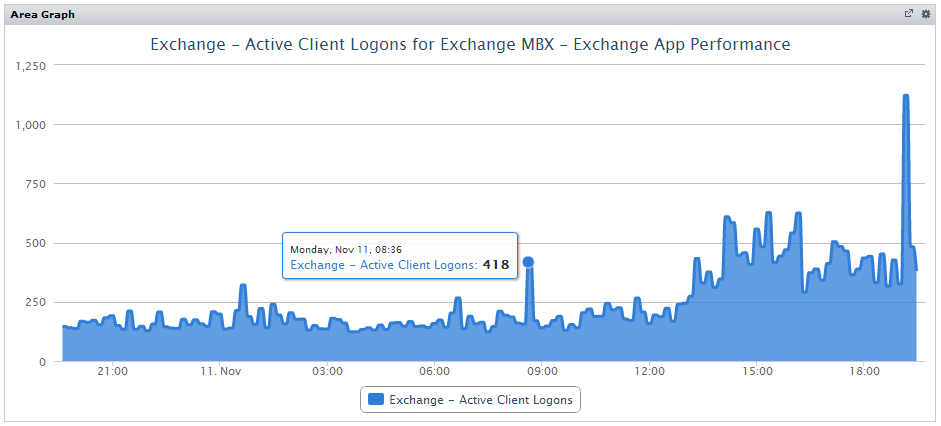
Task: Select the 15:00 x-axis label
Action: point(757,372)
